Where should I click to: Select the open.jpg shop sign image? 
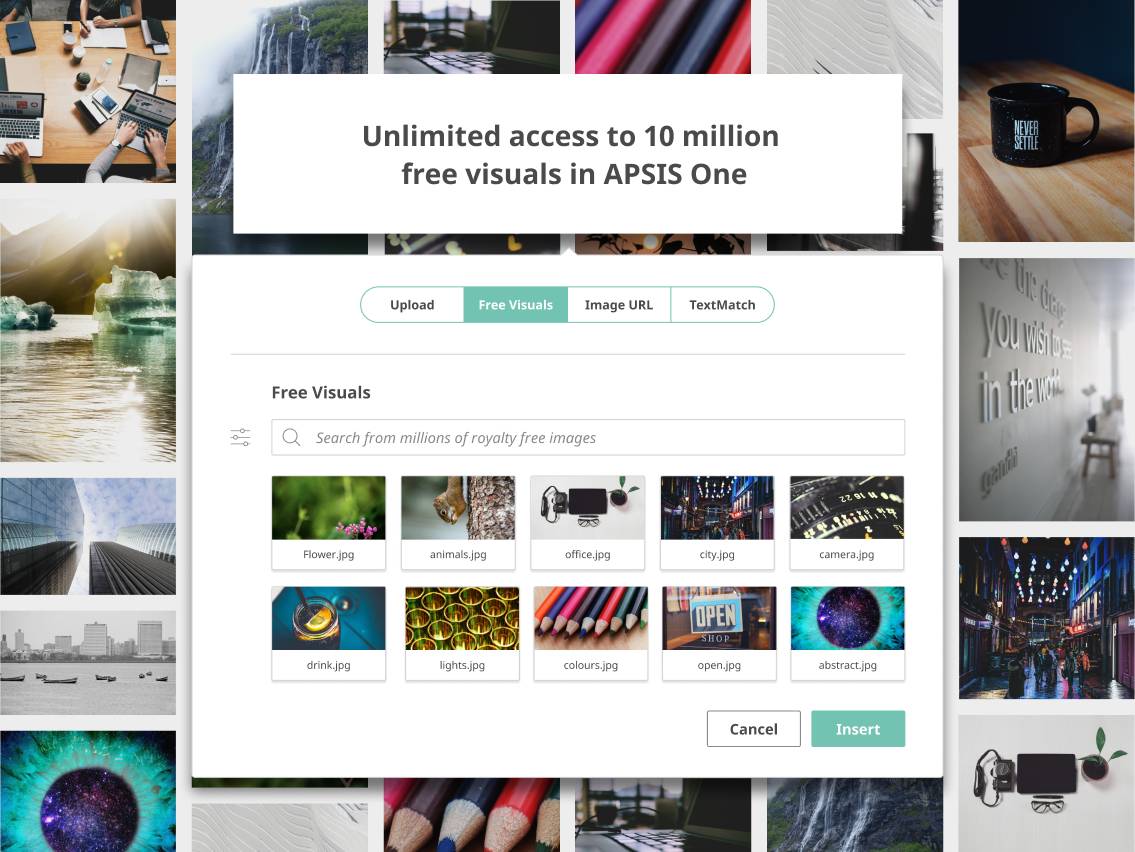[x=719, y=633]
